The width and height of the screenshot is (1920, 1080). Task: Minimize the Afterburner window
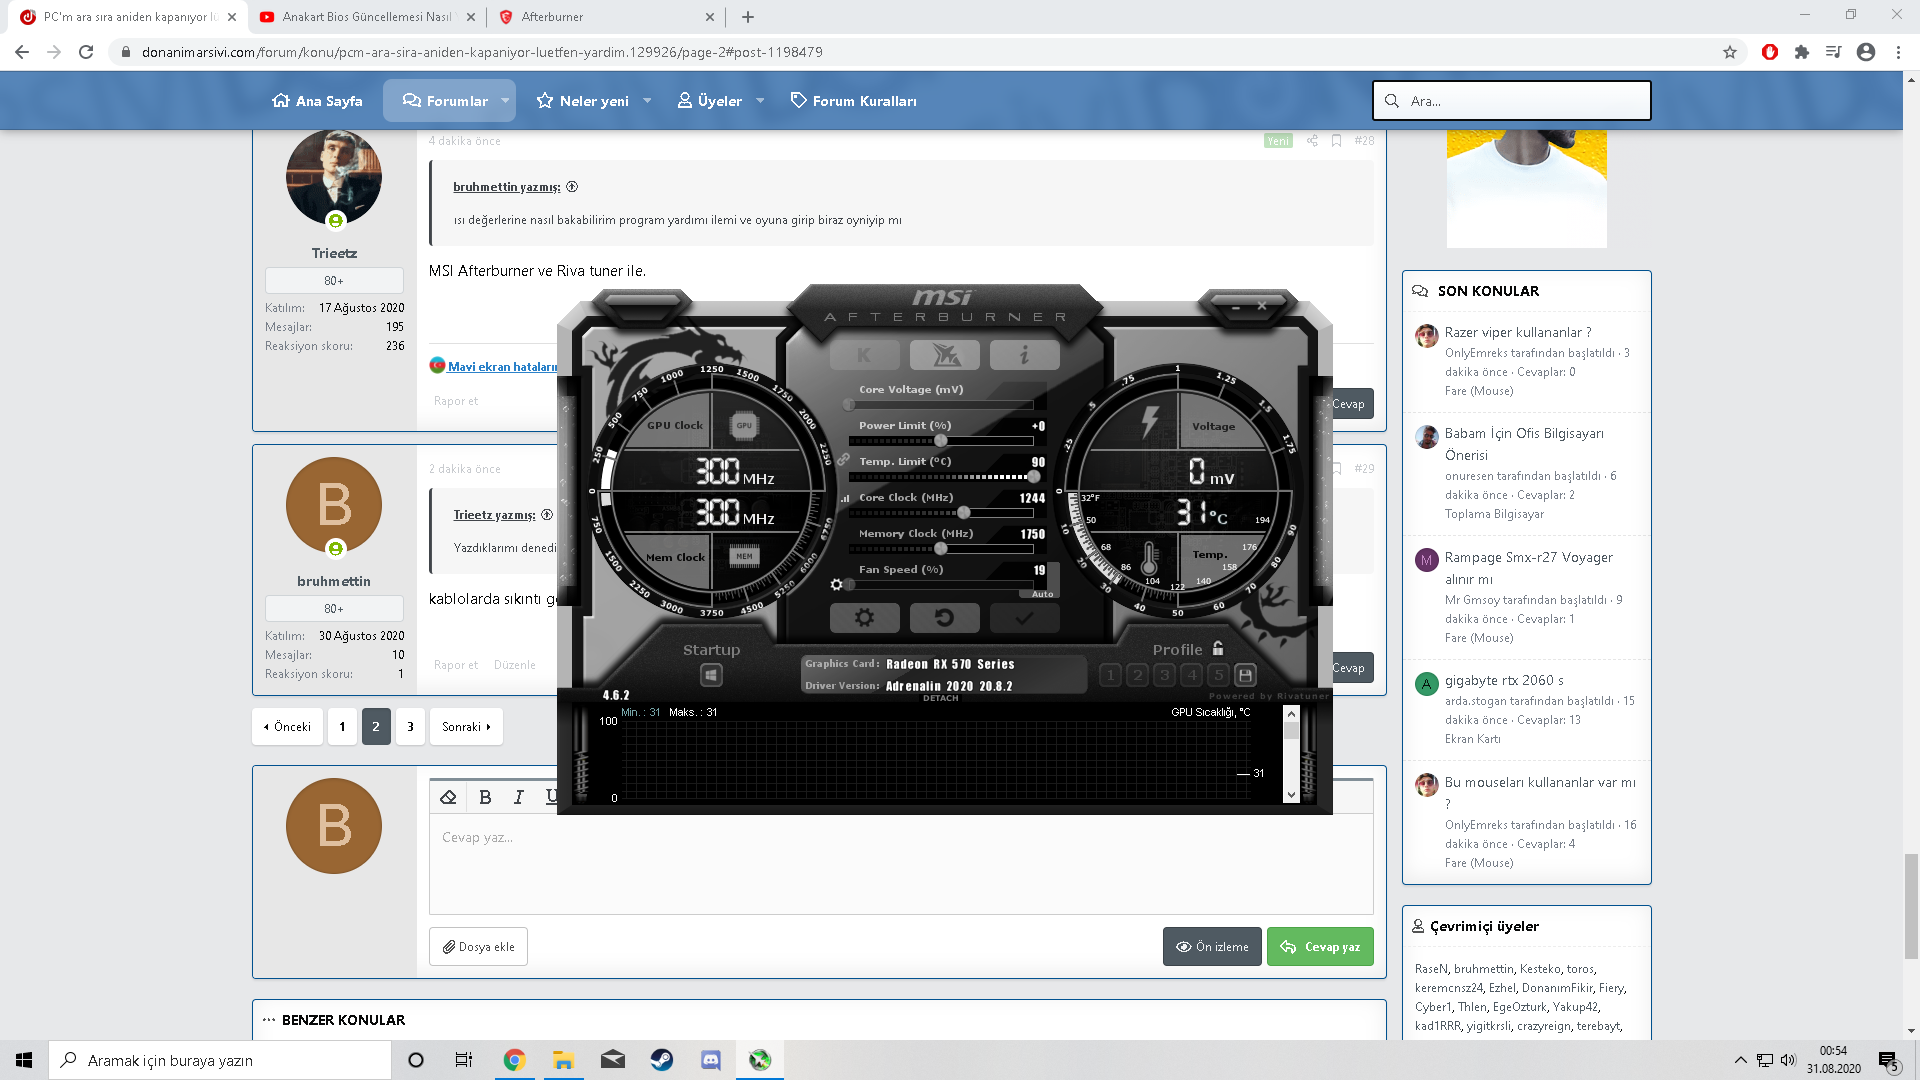point(1236,307)
